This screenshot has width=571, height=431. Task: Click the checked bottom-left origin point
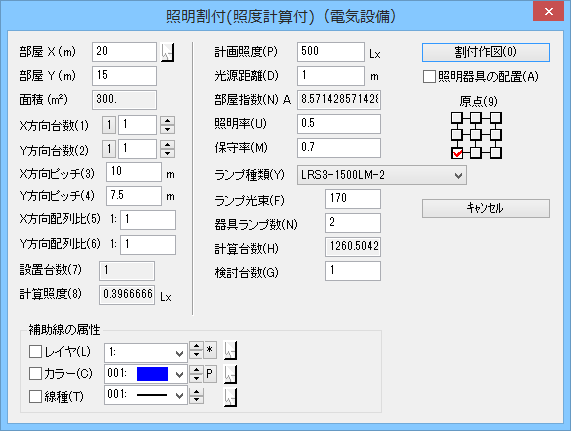tap(457, 153)
